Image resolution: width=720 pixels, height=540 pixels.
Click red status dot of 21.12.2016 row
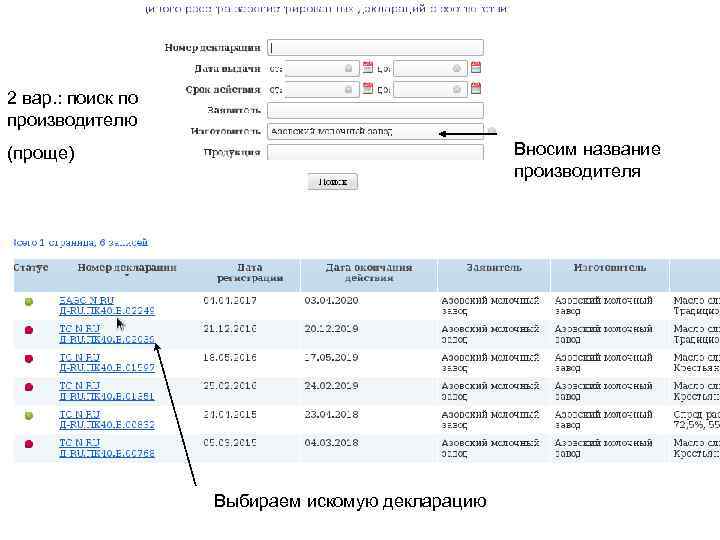[28, 330]
